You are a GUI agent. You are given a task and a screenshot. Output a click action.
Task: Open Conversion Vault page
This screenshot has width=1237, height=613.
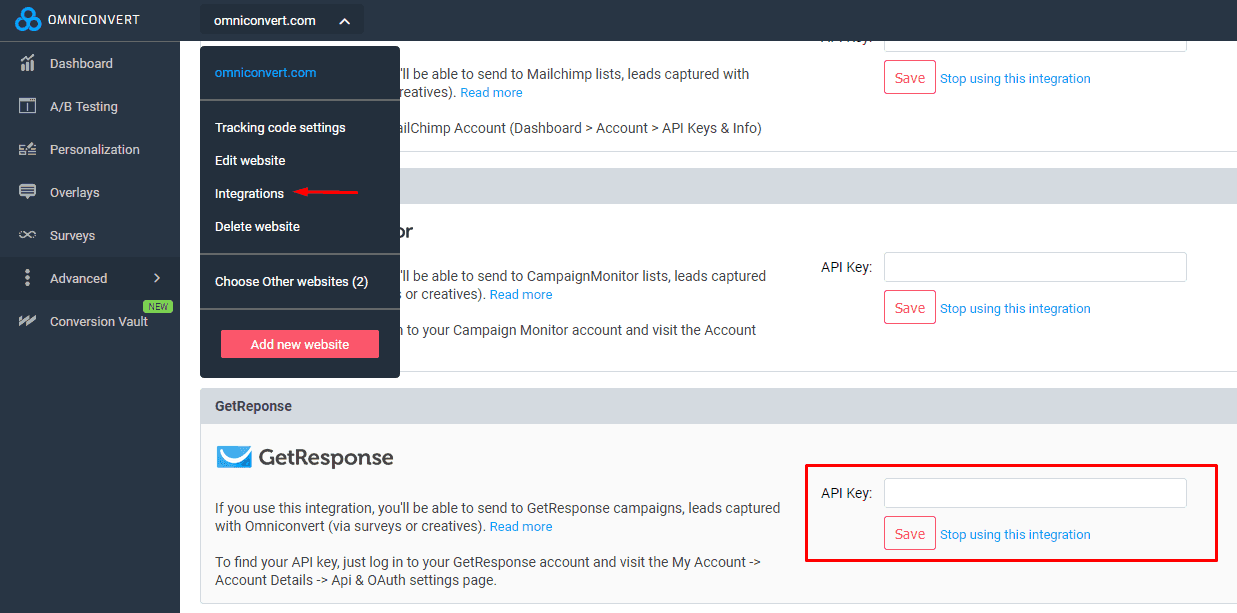tap(99, 321)
